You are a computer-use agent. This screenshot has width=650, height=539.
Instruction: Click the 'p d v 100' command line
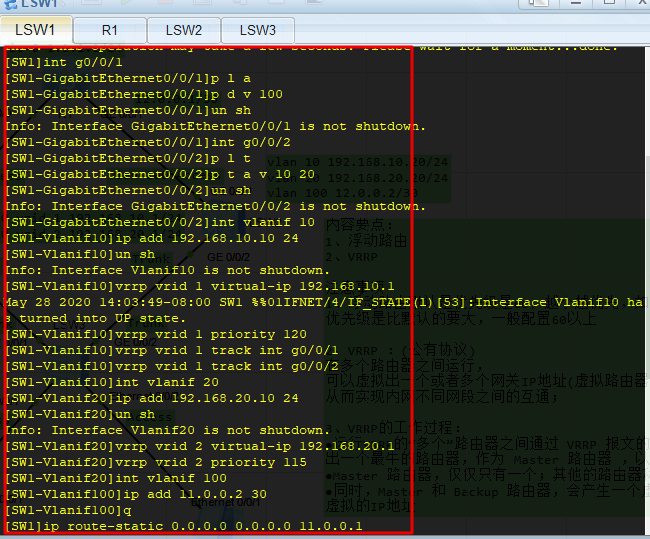(144, 94)
